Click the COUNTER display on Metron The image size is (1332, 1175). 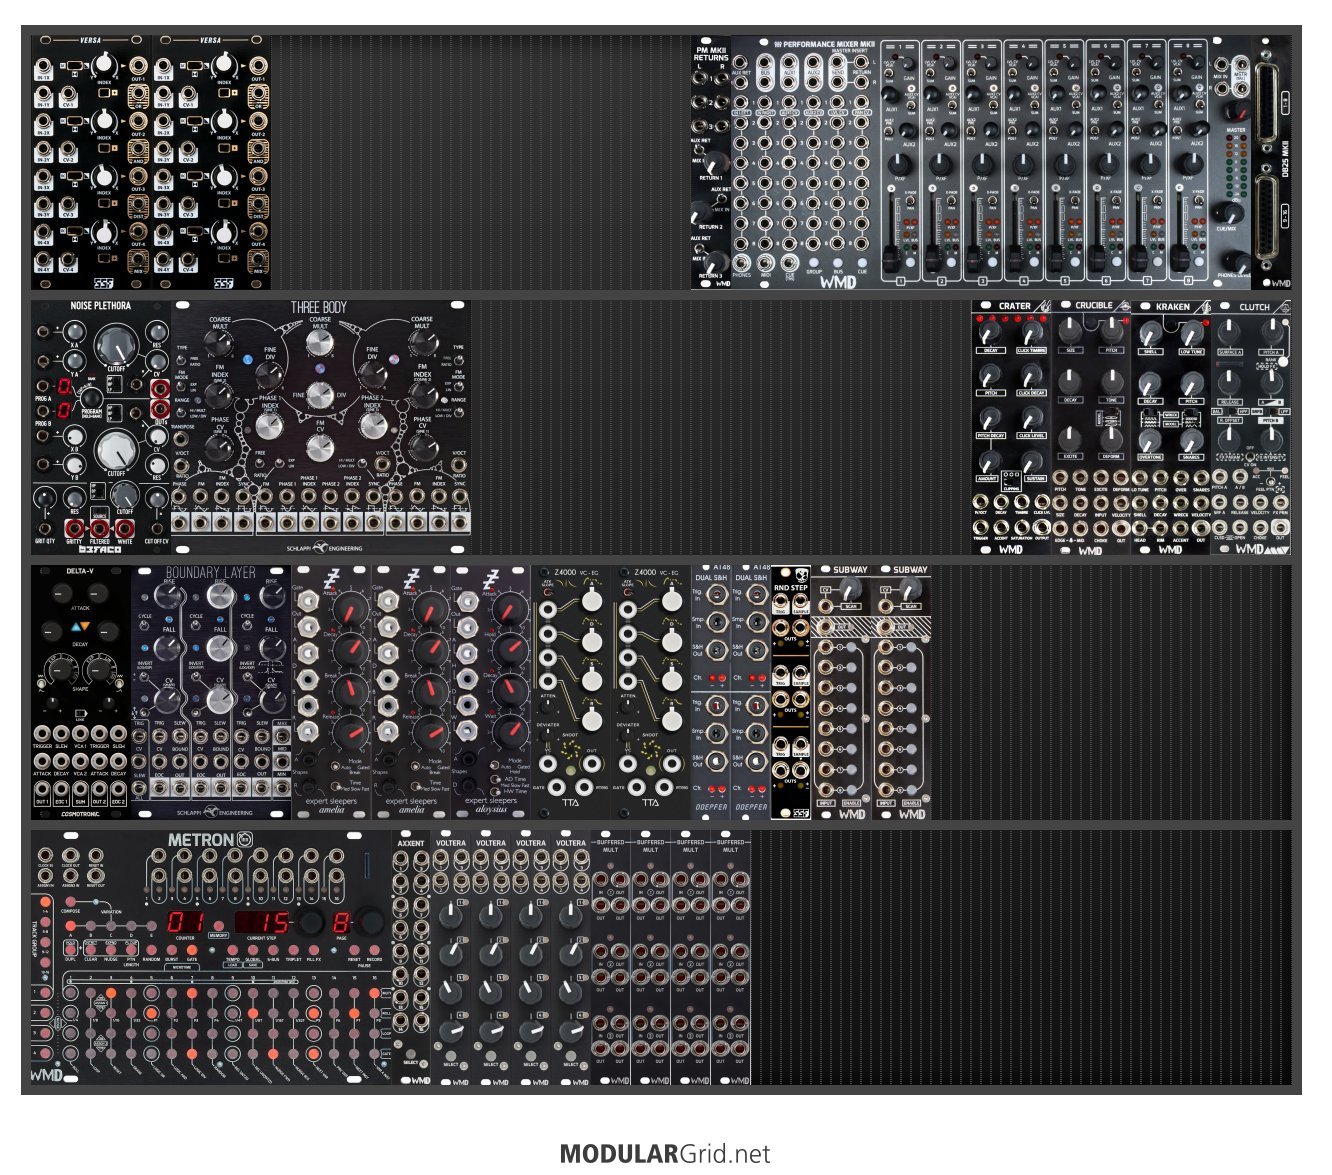[185, 922]
